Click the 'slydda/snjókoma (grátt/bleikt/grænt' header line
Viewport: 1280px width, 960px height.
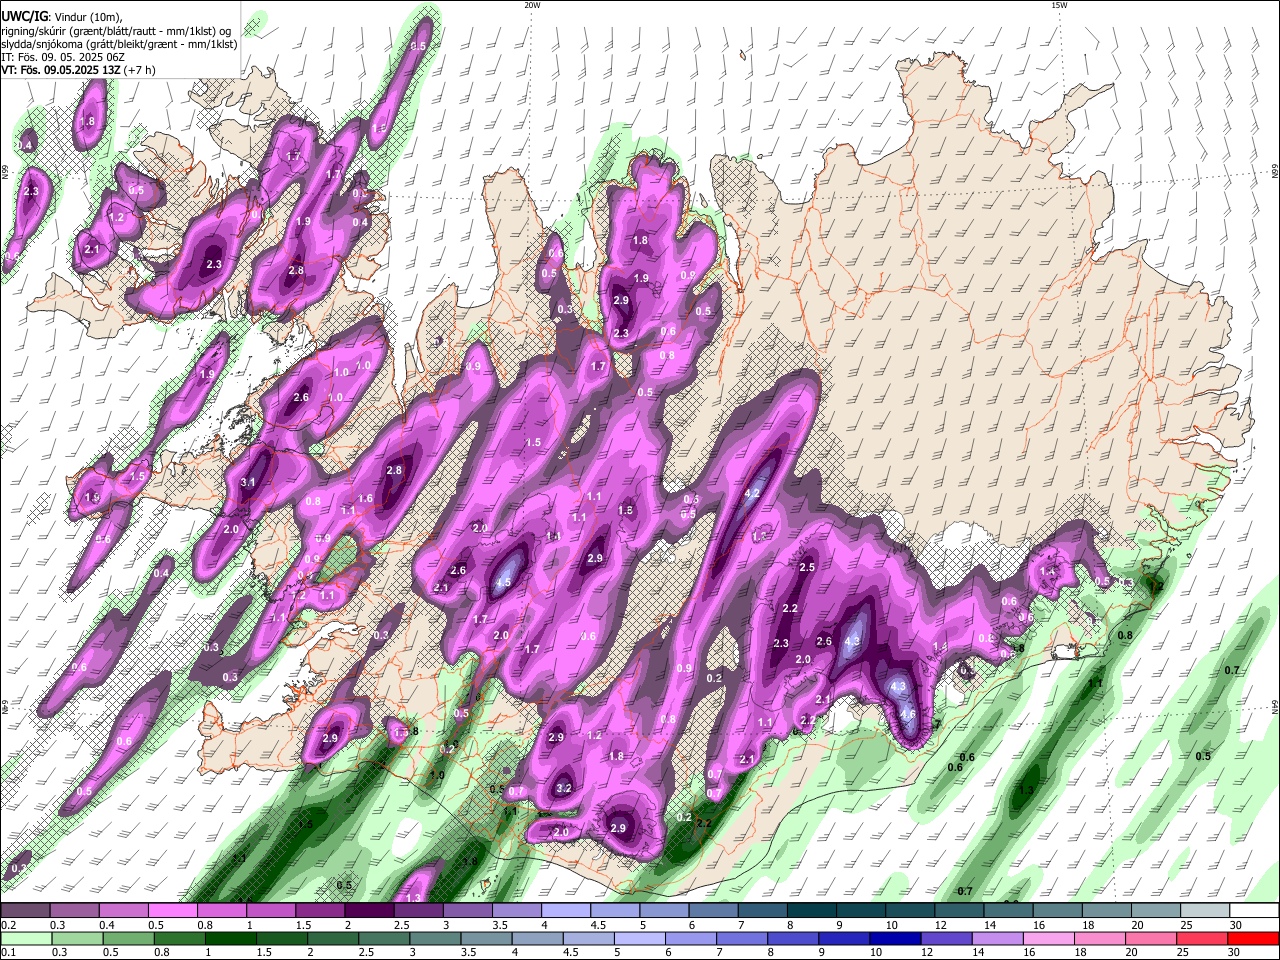point(119,44)
